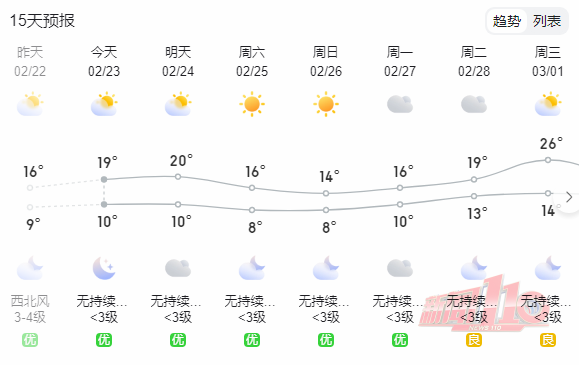The width and height of the screenshot is (579, 365).
Task: Click the partly cloudy icon for 今天 02/23
Action: pyautogui.click(x=104, y=104)
